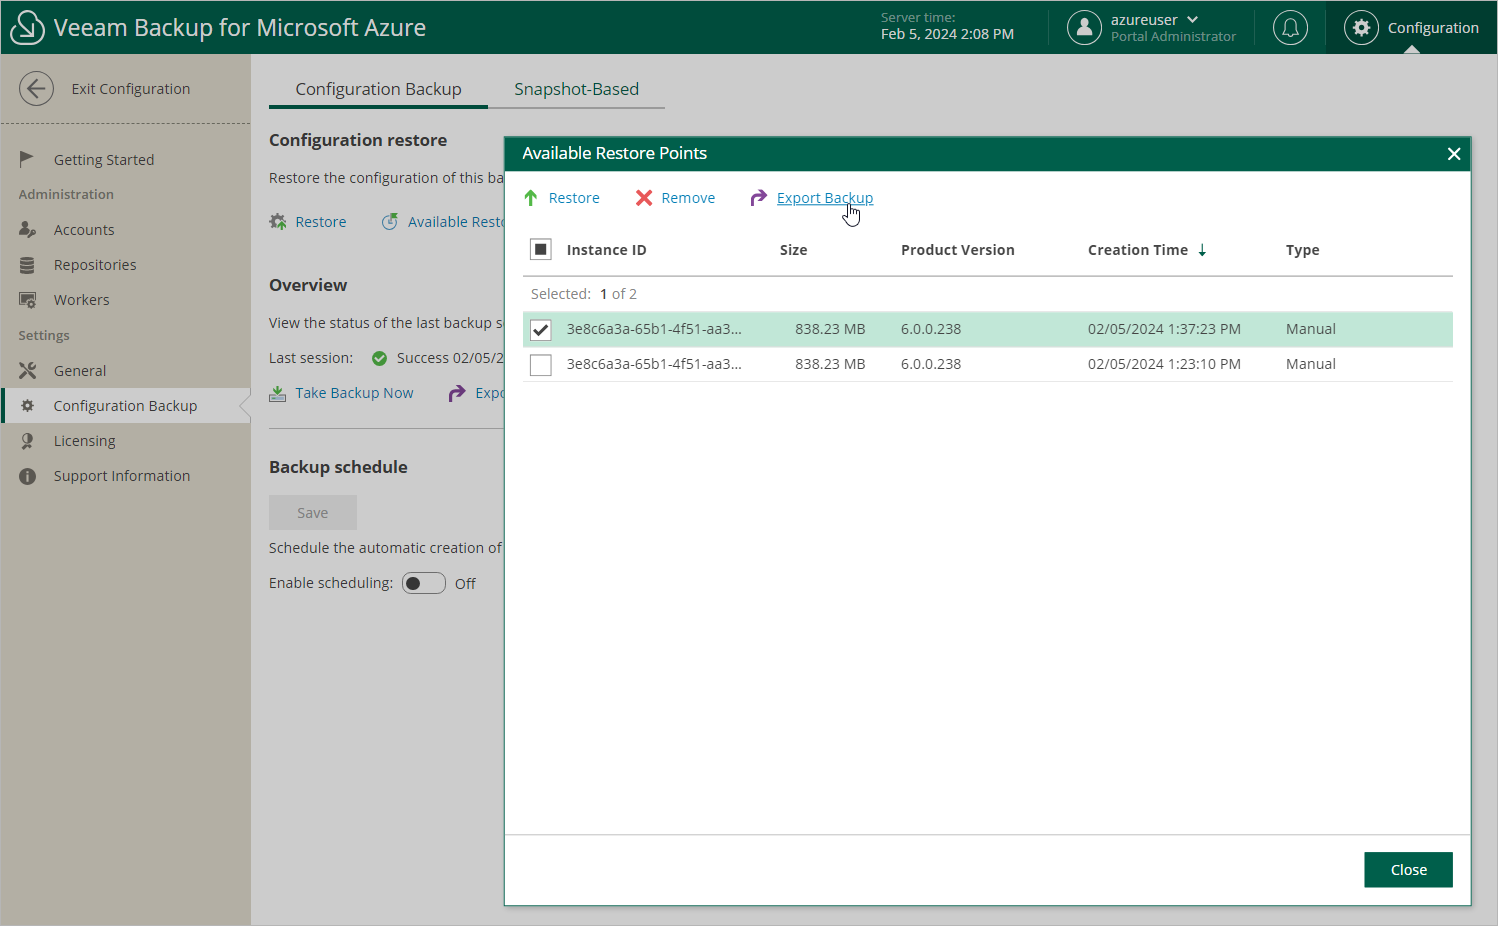This screenshot has height=926, width=1498.
Task: Click the Licensing sidebar icon
Action: click(27, 441)
